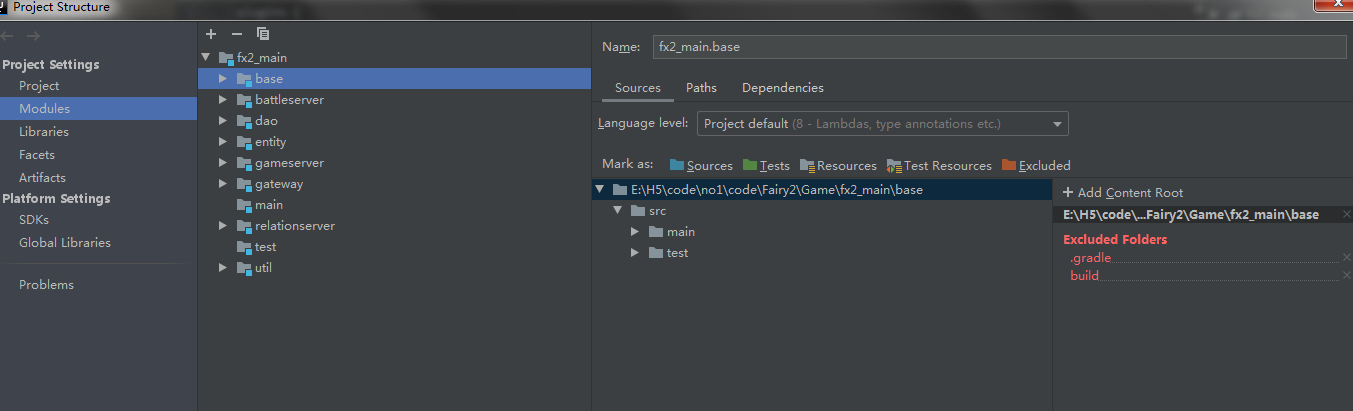This screenshot has width=1353, height=411.
Task: Open the Paths tab
Action: [x=701, y=88]
